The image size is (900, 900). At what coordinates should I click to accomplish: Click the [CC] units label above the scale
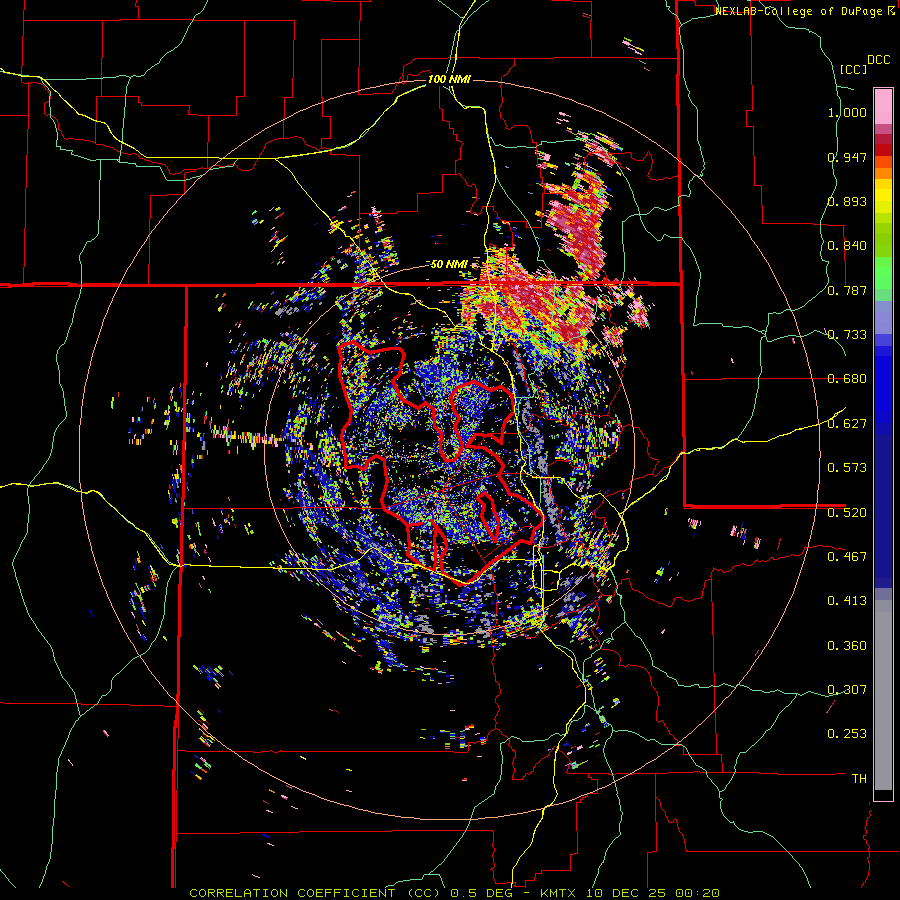coord(854,69)
